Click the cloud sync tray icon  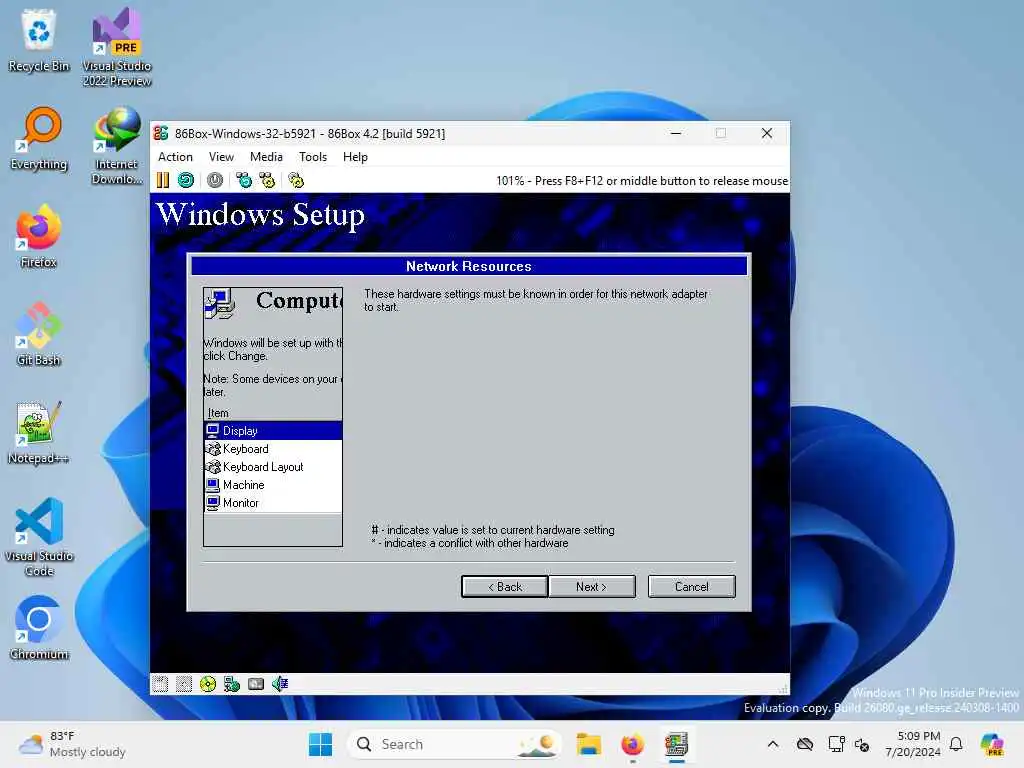(805, 744)
